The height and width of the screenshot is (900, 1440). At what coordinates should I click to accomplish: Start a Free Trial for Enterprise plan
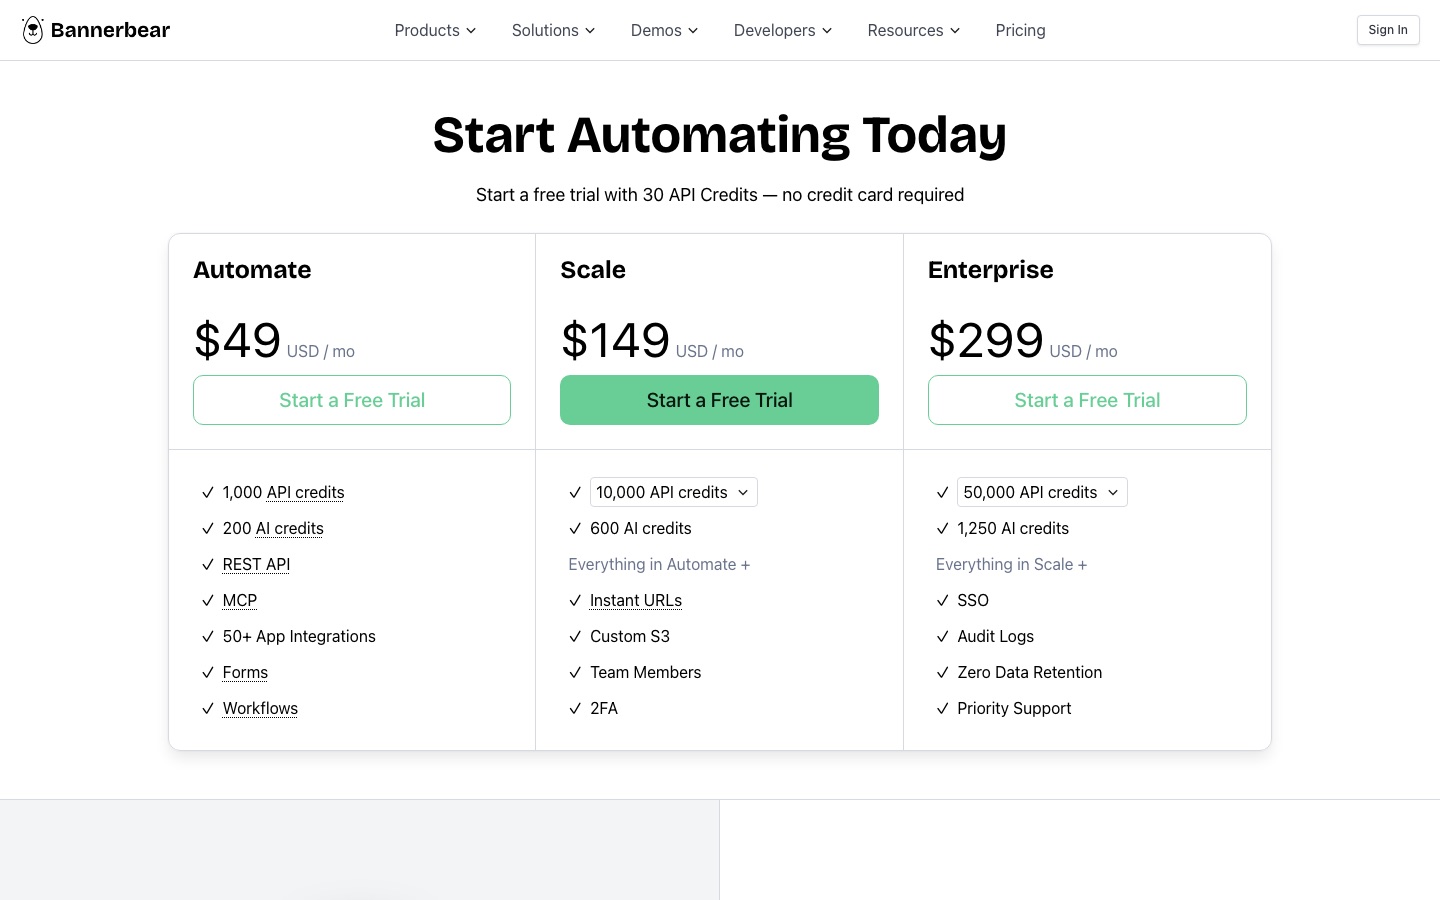coord(1087,400)
